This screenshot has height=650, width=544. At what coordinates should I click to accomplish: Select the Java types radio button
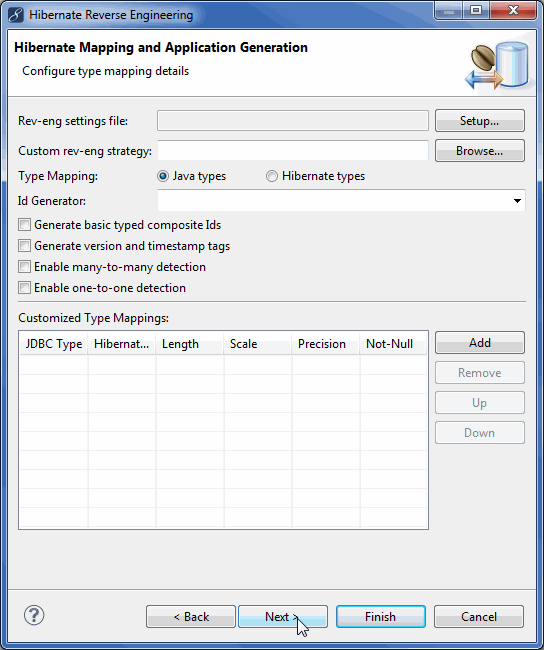(163, 176)
